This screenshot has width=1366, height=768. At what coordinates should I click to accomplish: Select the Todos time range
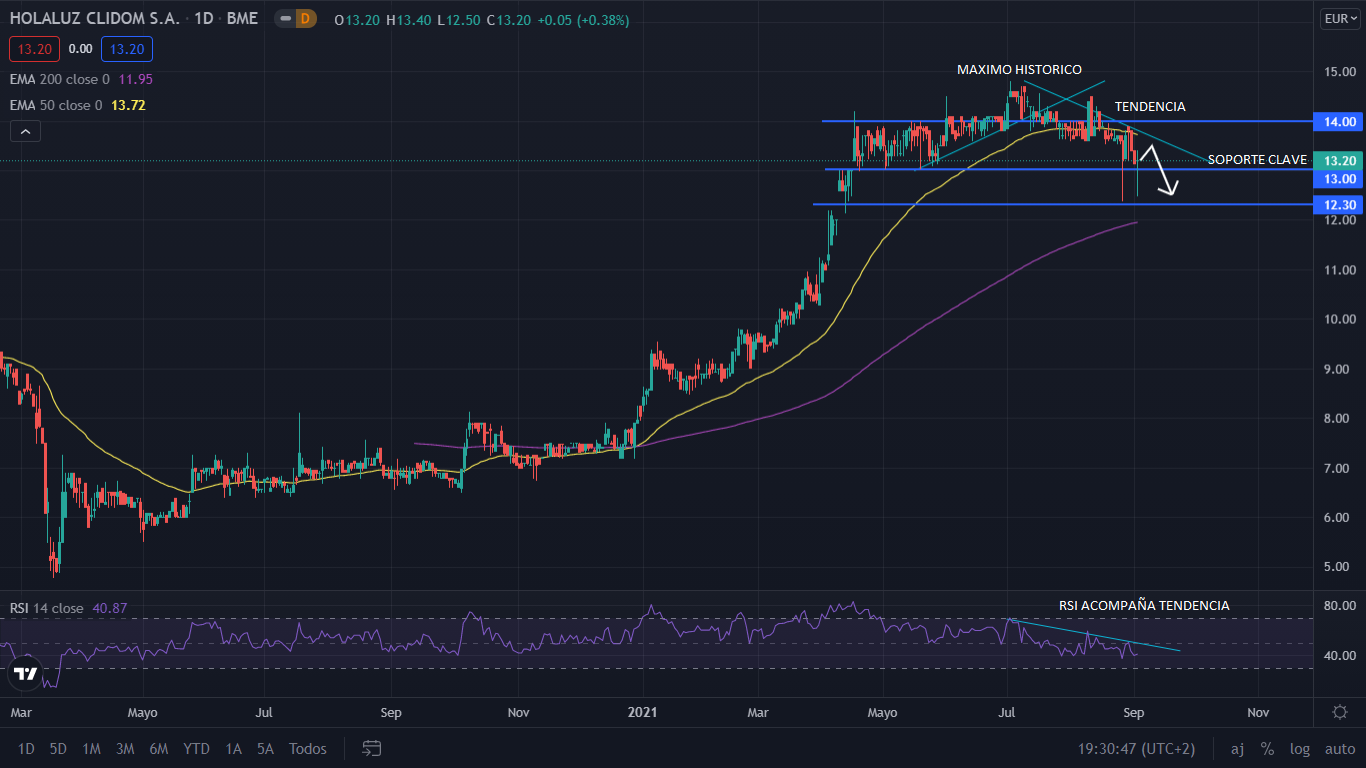(x=307, y=748)
